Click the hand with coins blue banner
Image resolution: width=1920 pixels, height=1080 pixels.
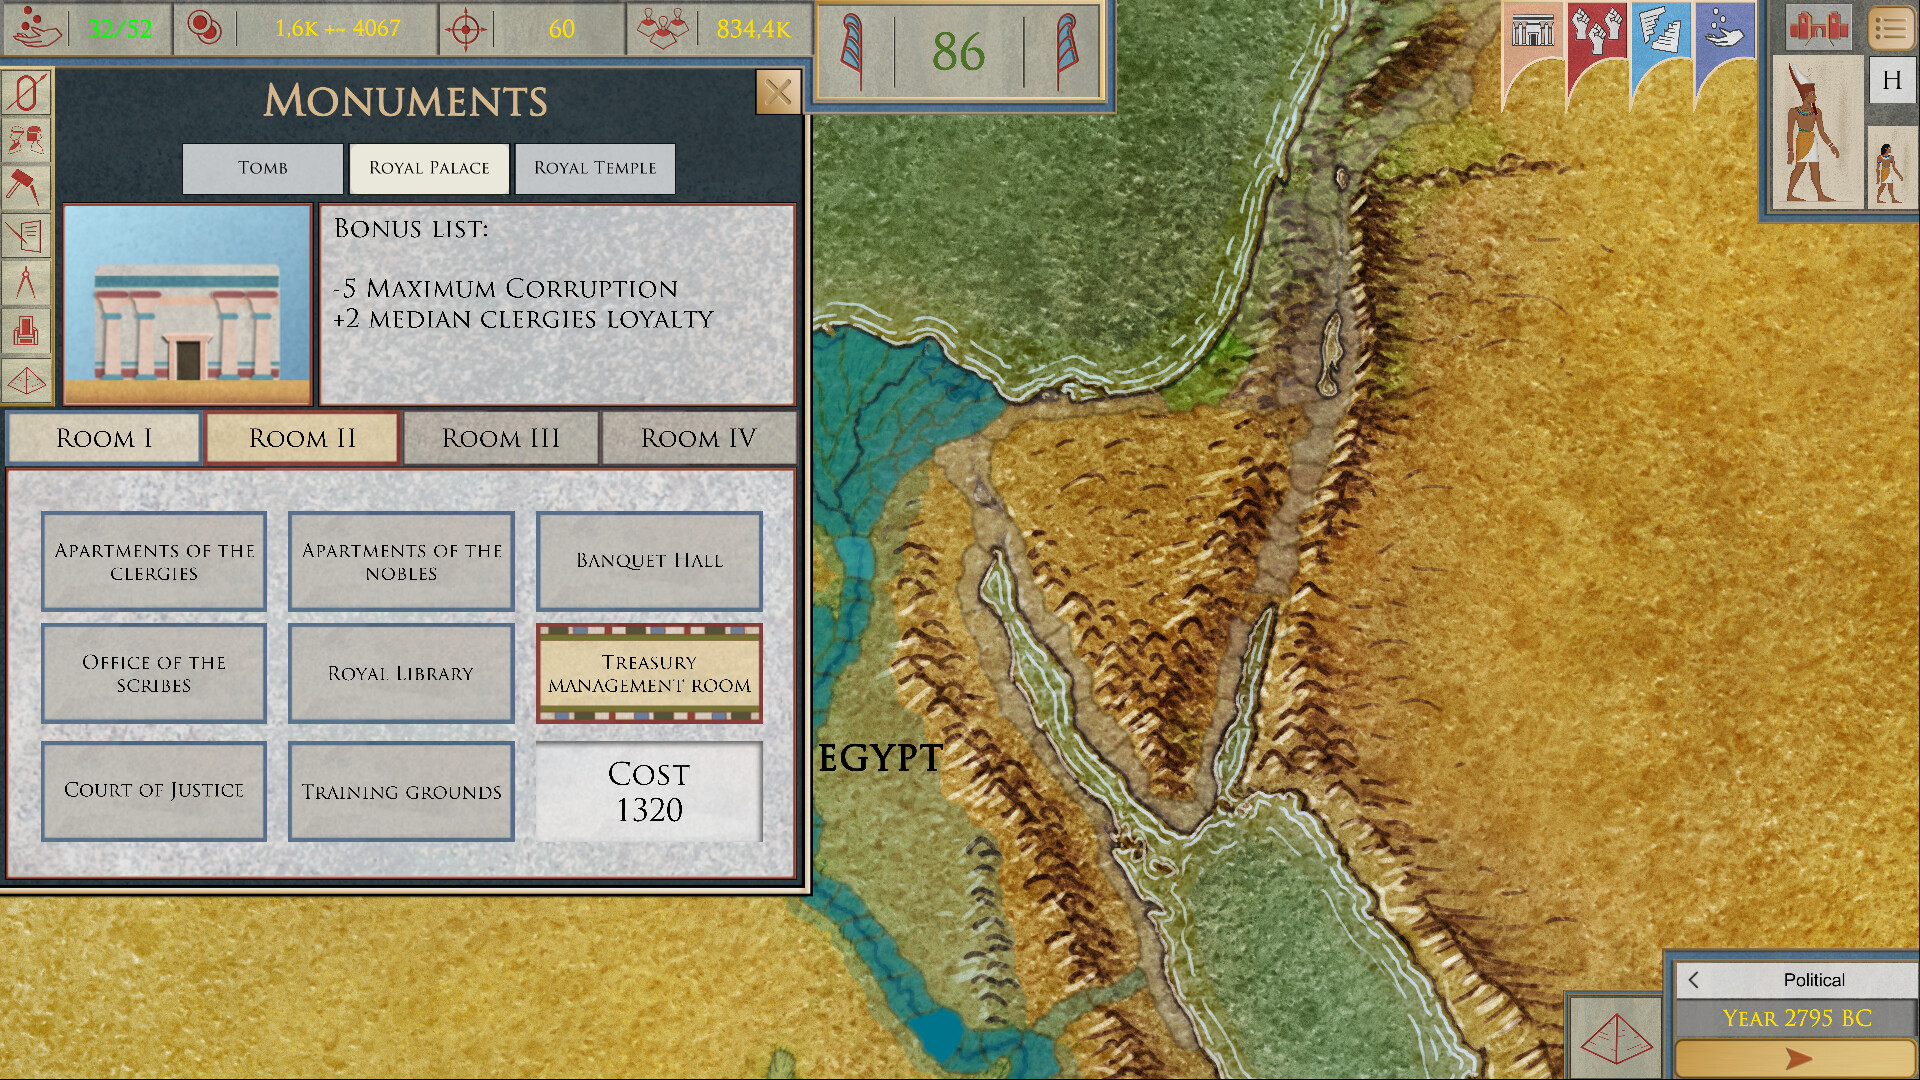pos(1724,30)
